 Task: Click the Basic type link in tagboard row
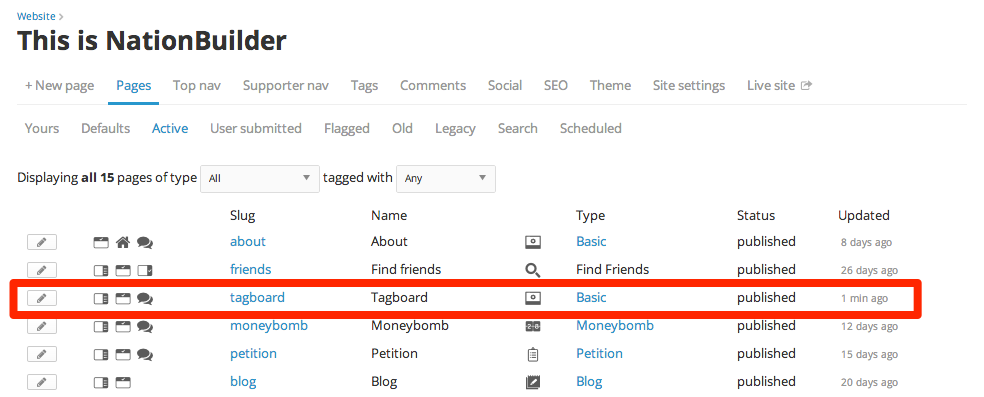[591, 297]
